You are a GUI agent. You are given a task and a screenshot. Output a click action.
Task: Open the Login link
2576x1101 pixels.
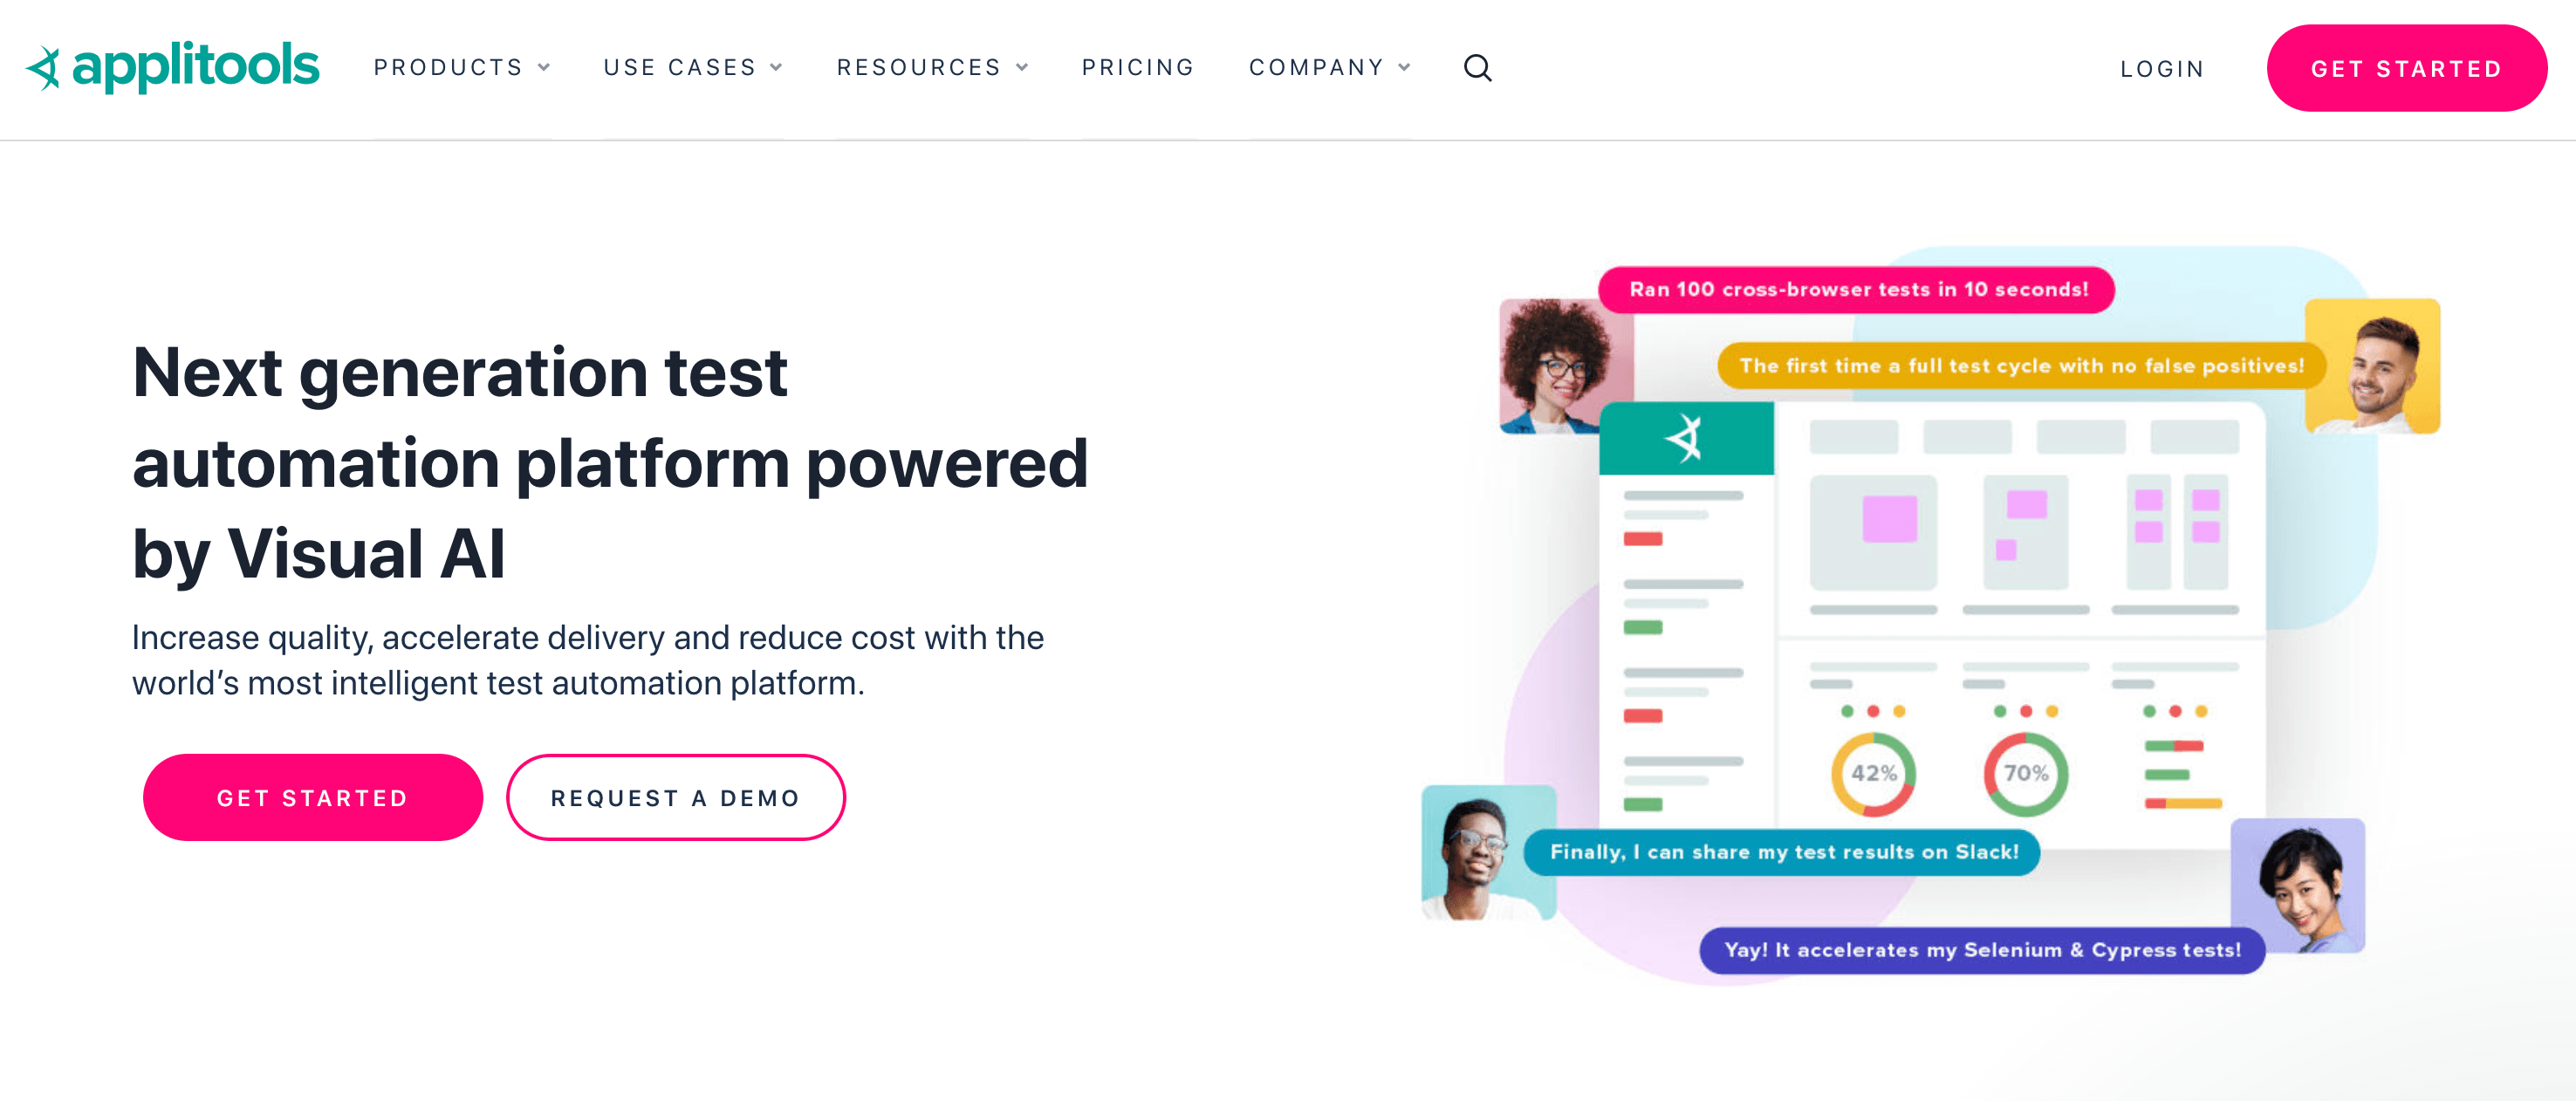click(2162, 69)
